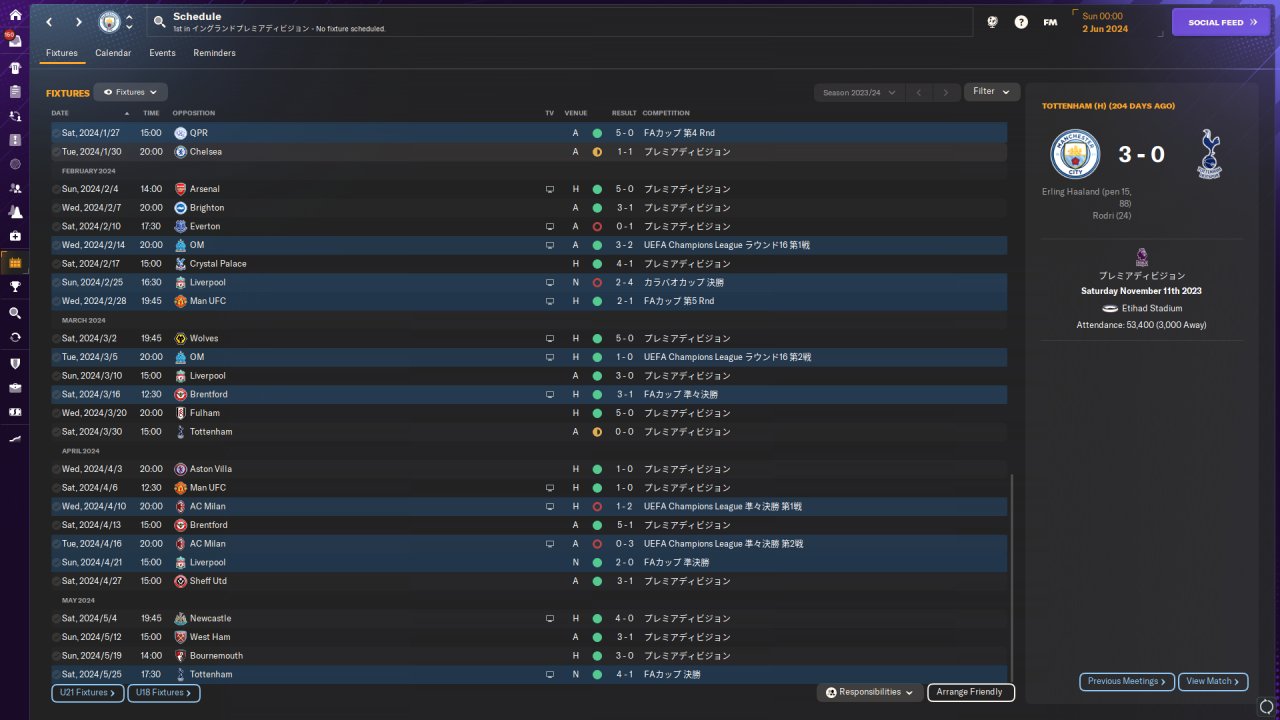The height and width of the screenshot is (720, 1280).
Task: Open the help question mark icon
Action: (1021, 22)
